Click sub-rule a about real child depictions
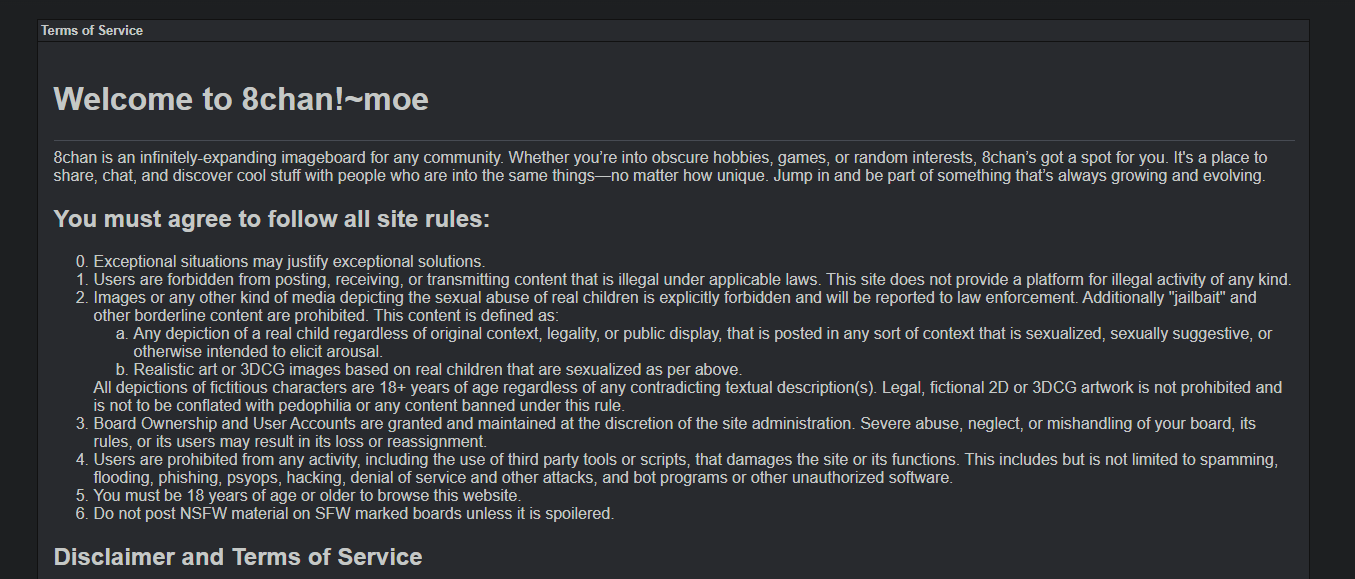This screenshot has width=1355, height=579. (x=703, y=342)
